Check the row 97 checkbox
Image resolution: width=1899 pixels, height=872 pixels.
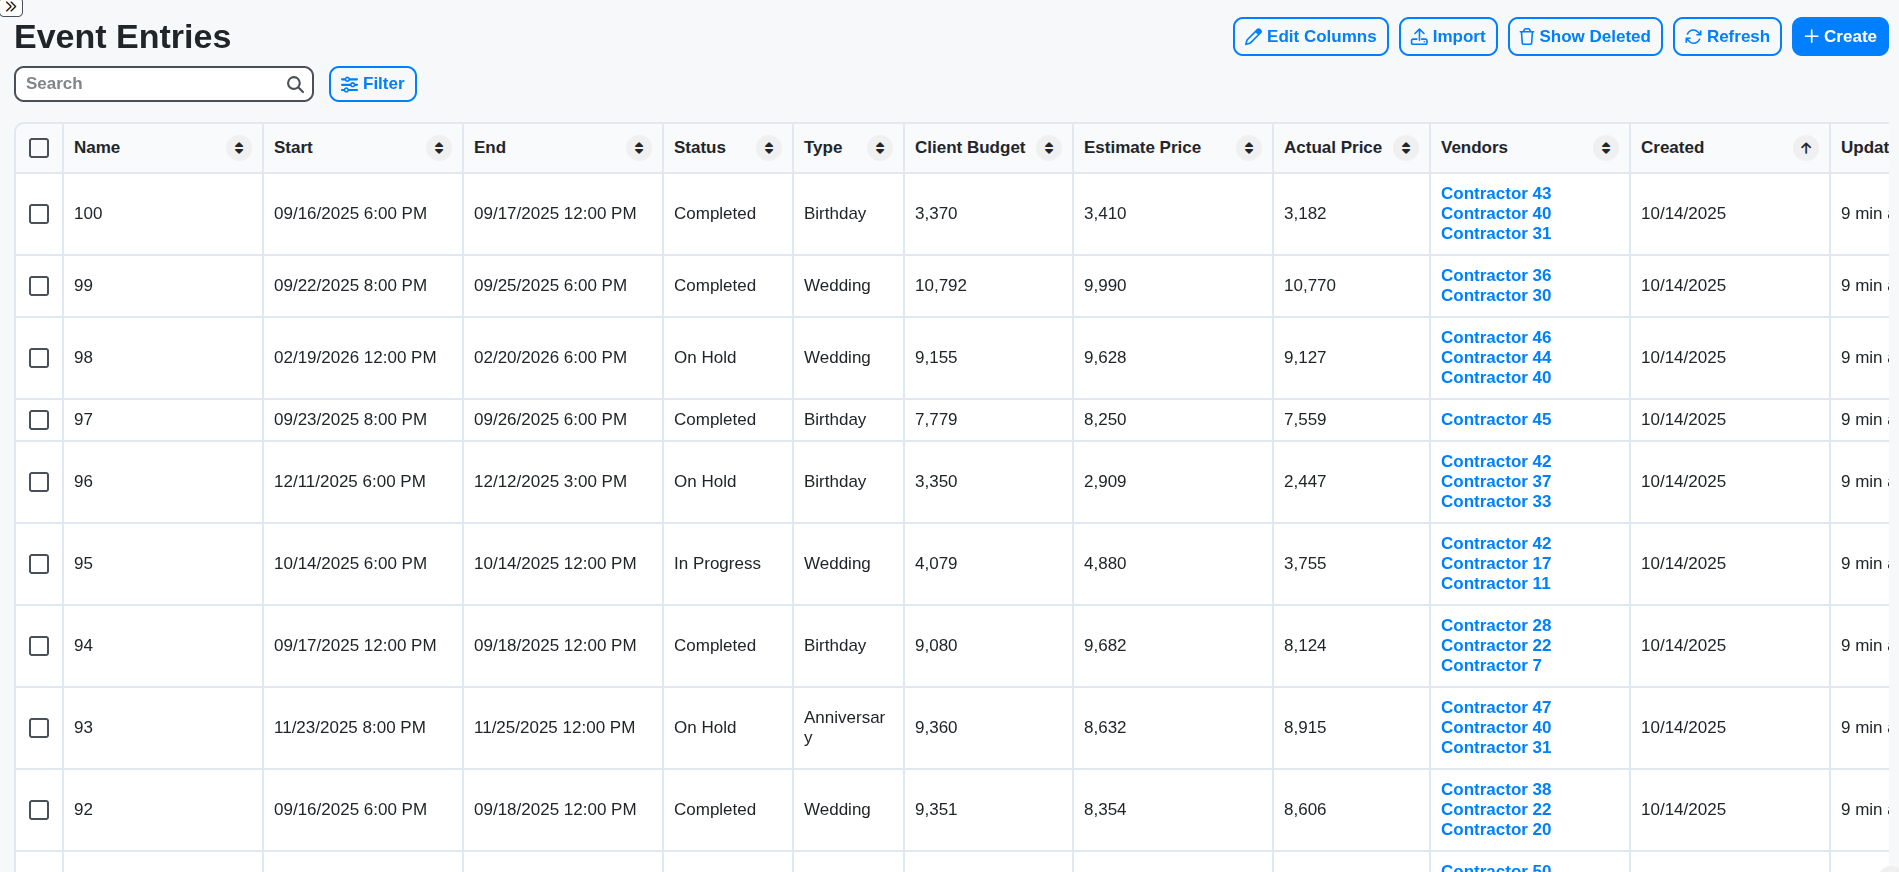[39, 420]
